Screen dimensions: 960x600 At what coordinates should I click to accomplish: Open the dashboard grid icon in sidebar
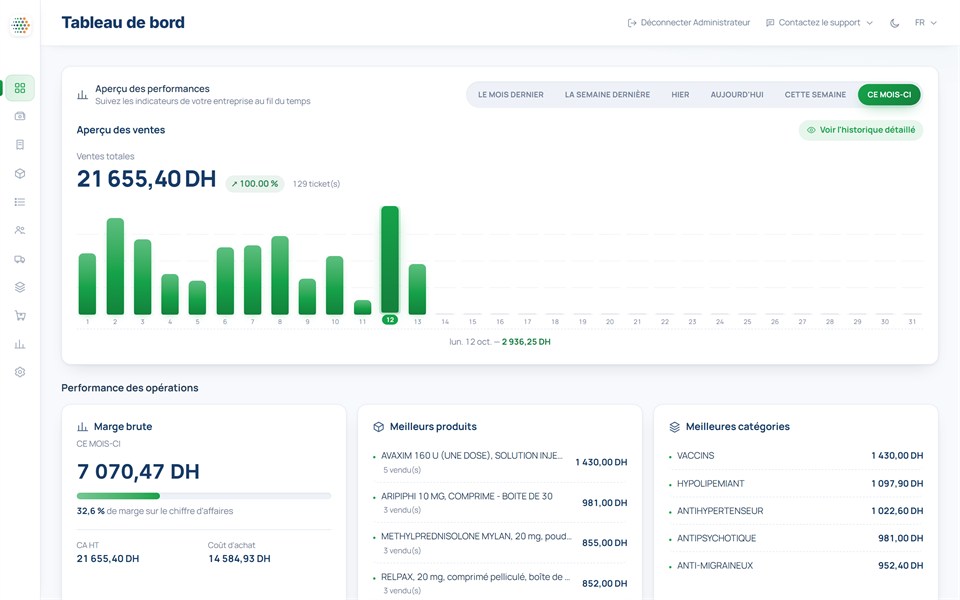pyautogui.click(x=20, y=88)
